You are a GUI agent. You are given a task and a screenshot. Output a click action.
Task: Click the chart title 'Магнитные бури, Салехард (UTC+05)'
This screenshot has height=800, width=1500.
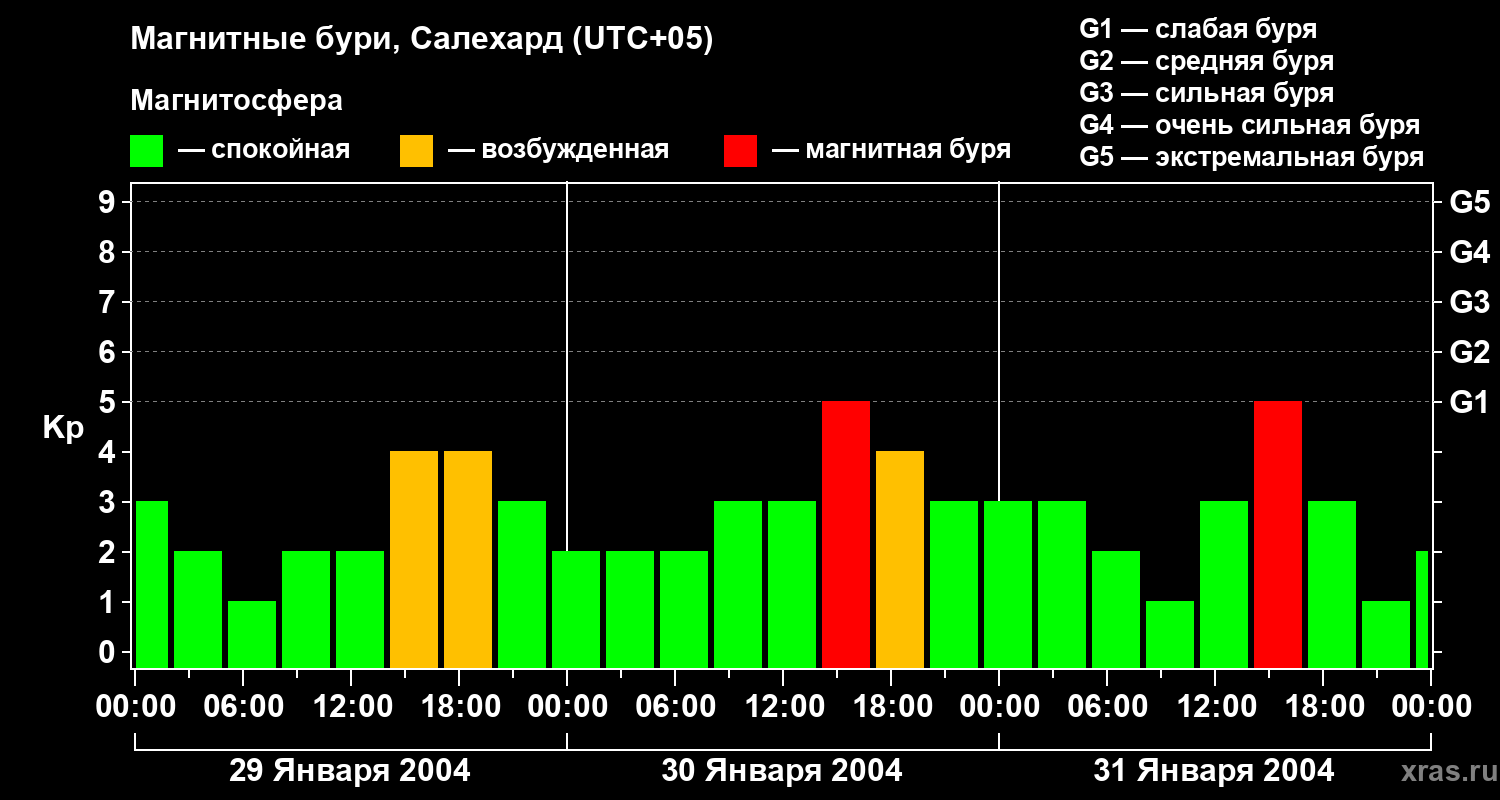tap(422, 40)
